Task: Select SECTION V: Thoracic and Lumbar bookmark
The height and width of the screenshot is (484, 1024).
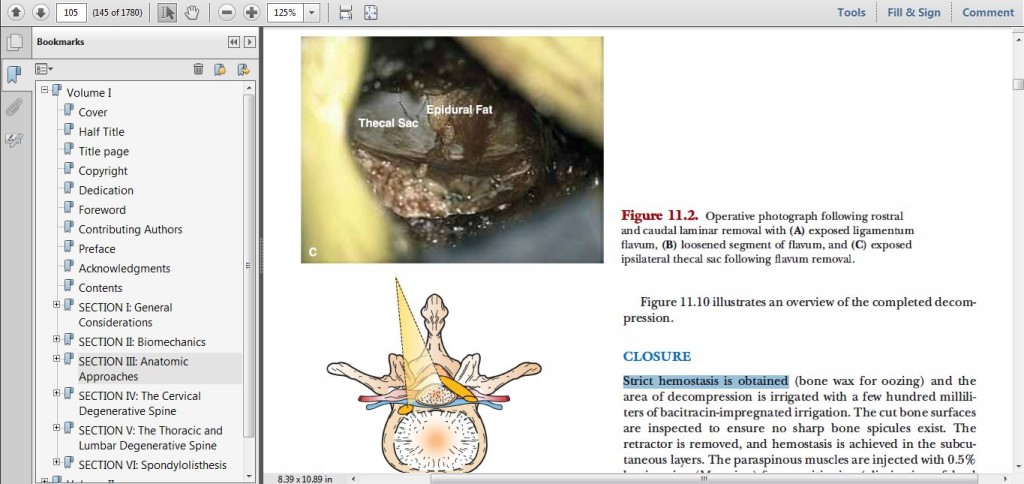Action: [x=150, y=438]
